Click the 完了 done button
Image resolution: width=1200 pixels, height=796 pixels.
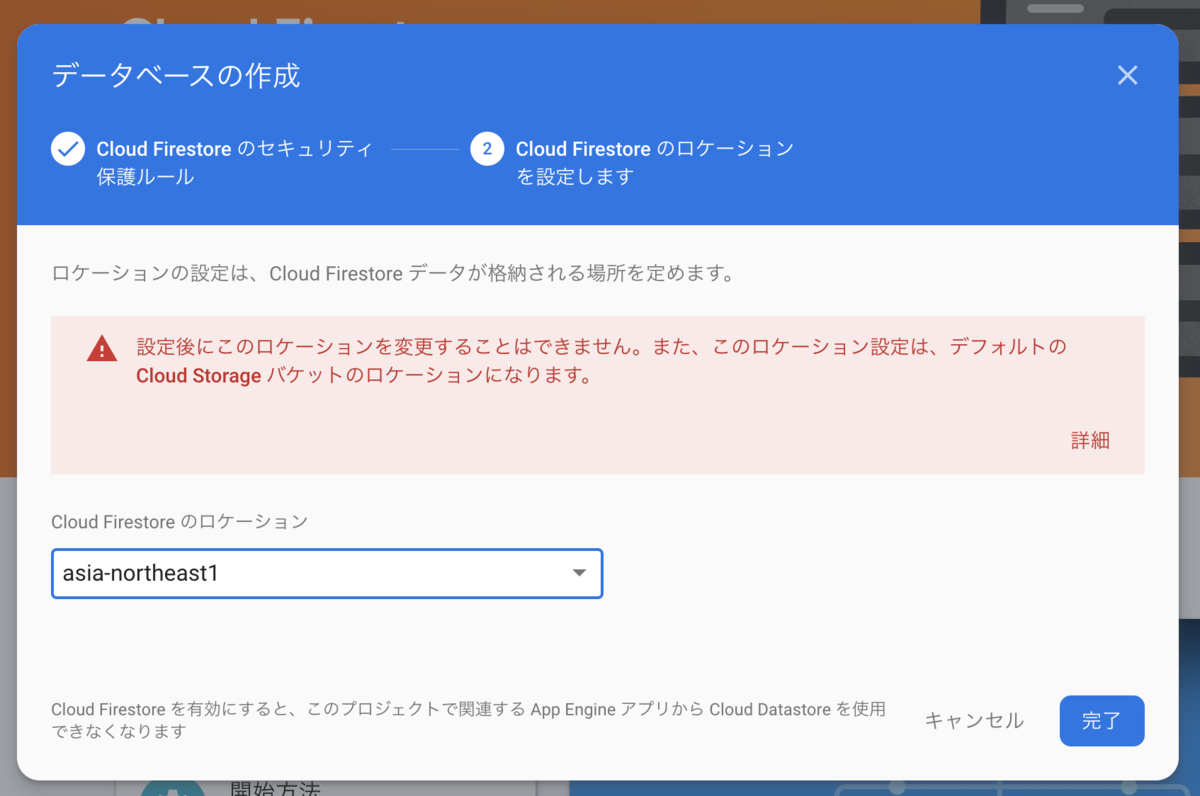(1102, 720)
